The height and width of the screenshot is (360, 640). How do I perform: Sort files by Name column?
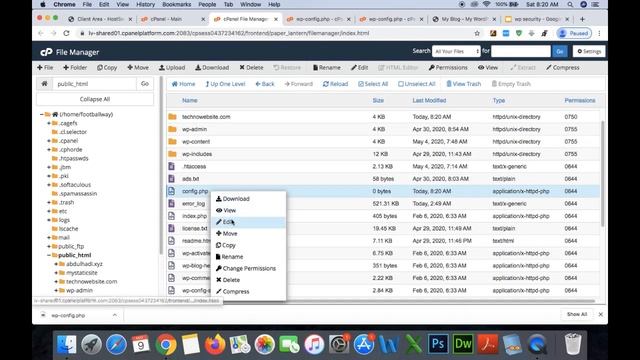189,100
